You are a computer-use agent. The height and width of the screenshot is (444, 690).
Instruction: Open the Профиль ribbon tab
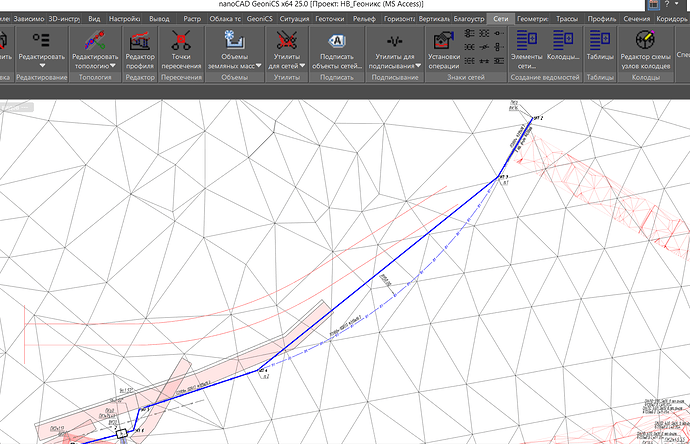coord(609,19)
